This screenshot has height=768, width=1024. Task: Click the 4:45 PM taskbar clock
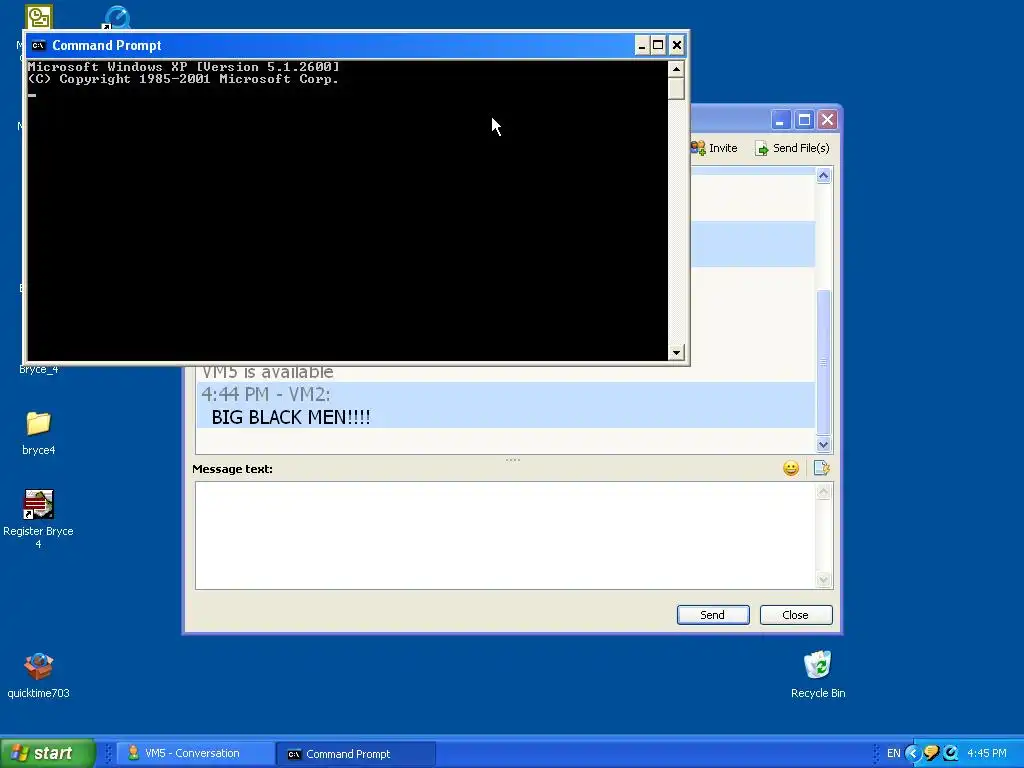click(987, 754)
